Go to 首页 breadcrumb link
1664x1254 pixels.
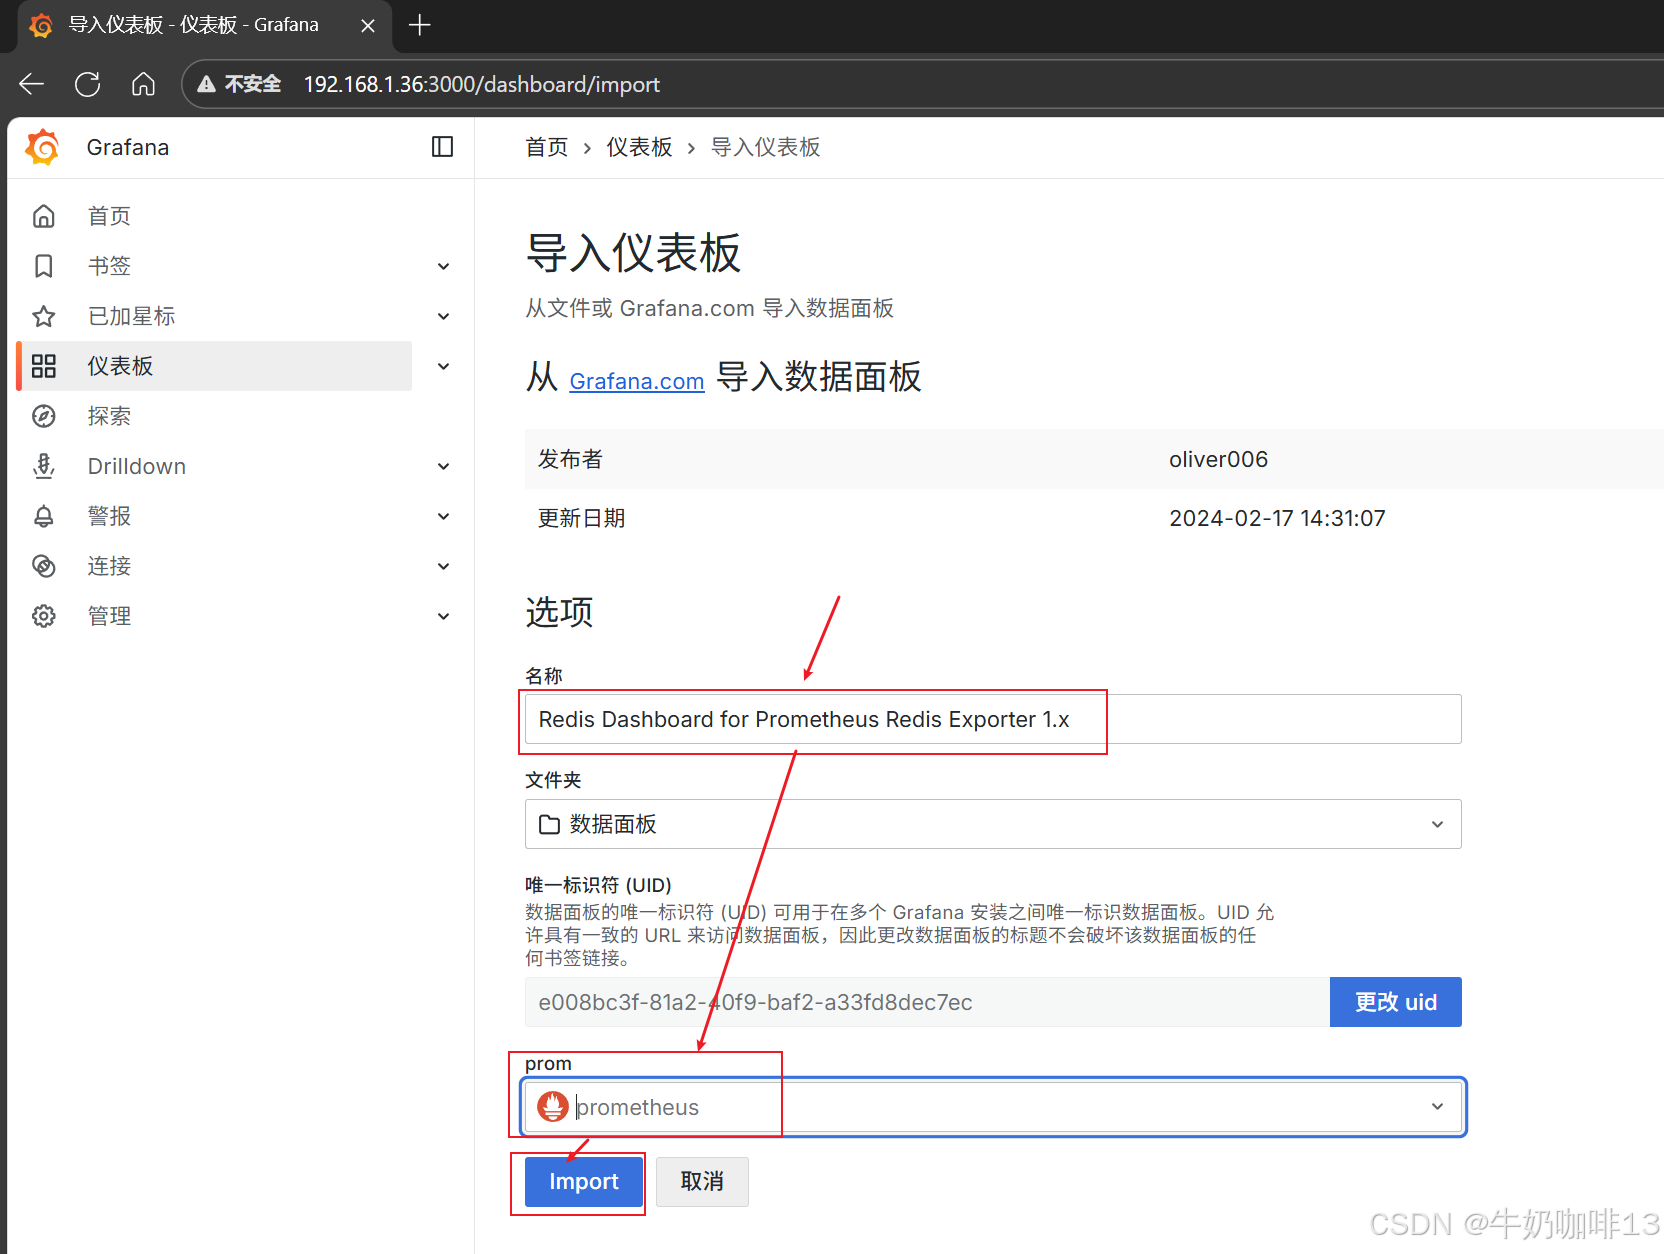coord(547,147)
